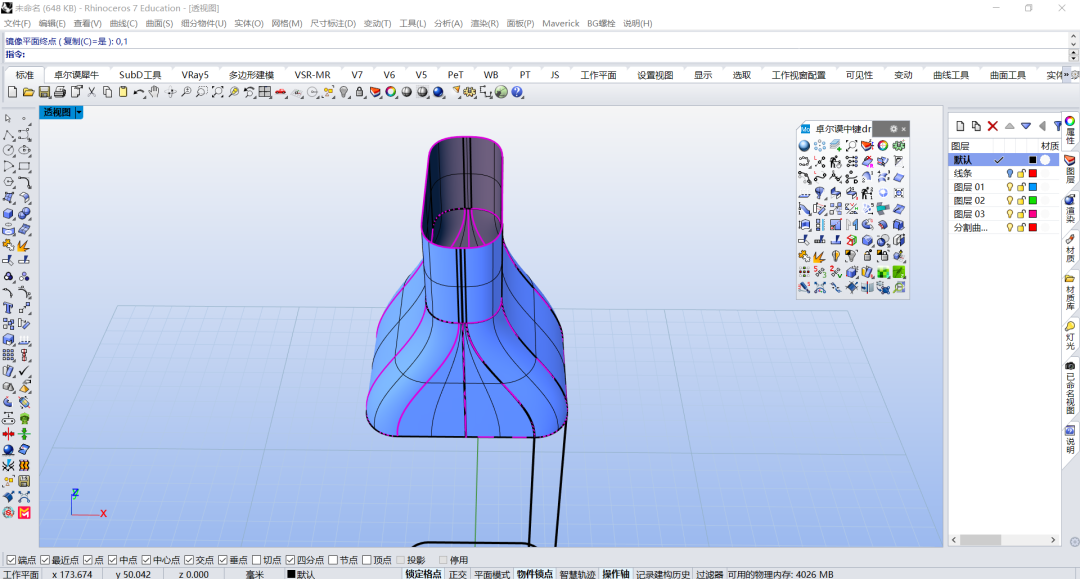Click the Print icon in the standard toolbar

point(60,92)
